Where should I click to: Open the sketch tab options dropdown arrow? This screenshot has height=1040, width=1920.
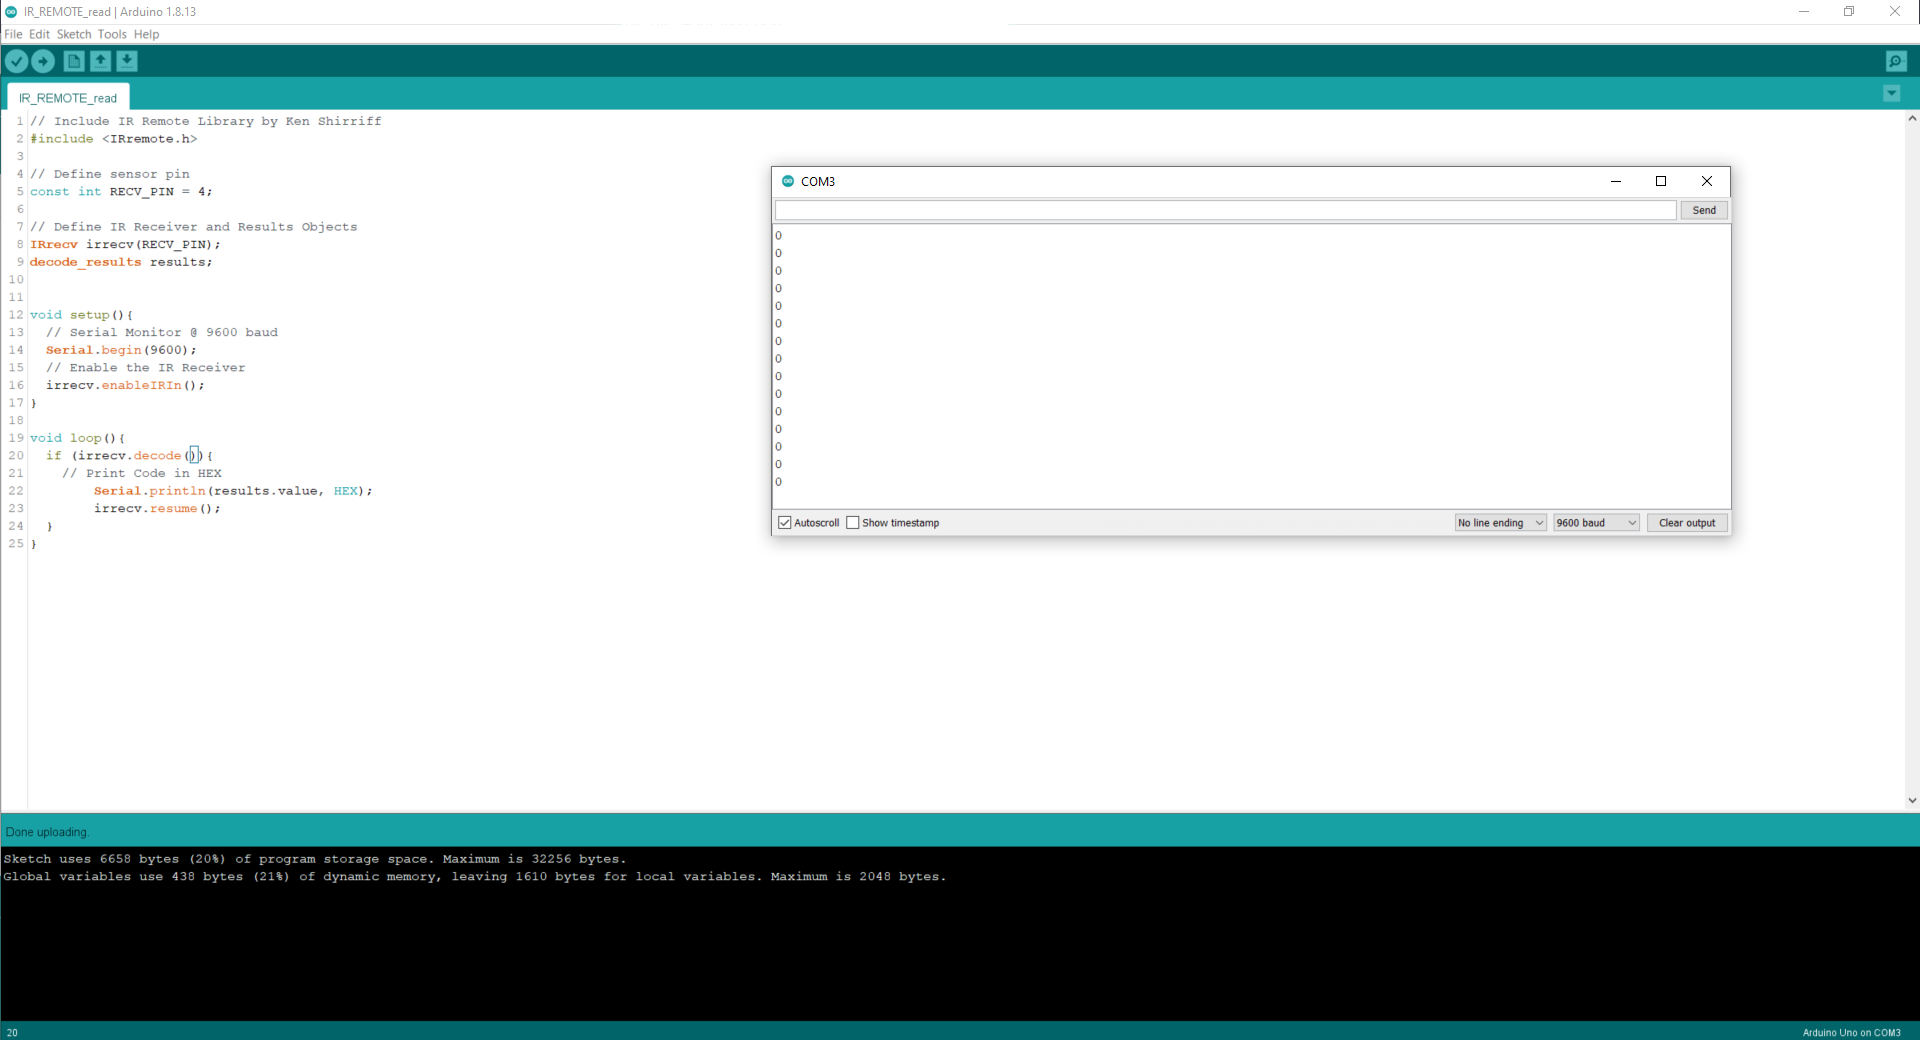click(1891, 93)
